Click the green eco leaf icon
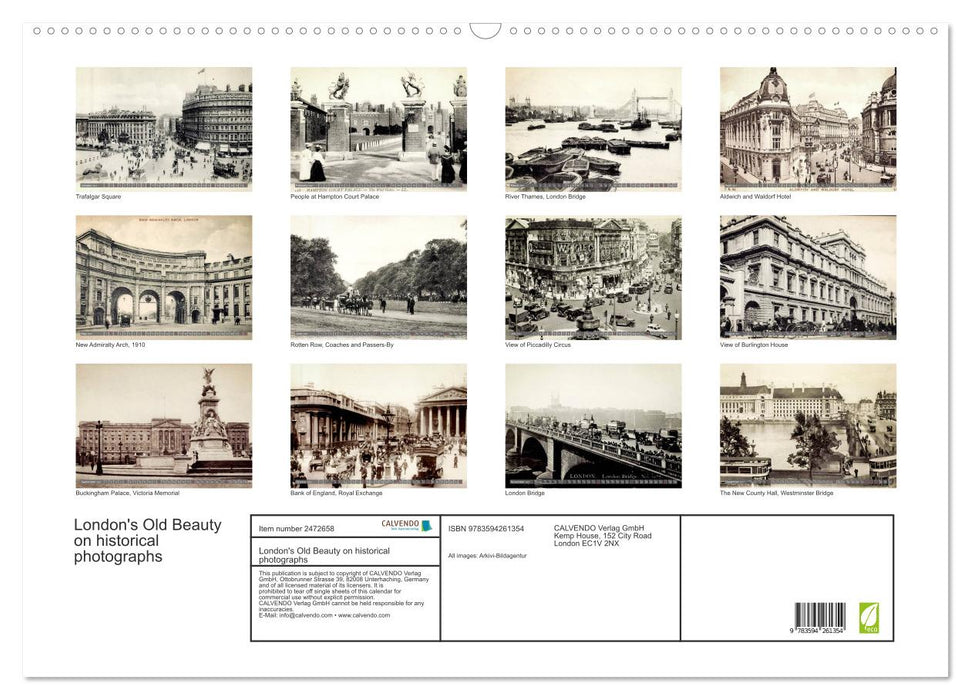This screenshot has height=700, width=971. 868,618
